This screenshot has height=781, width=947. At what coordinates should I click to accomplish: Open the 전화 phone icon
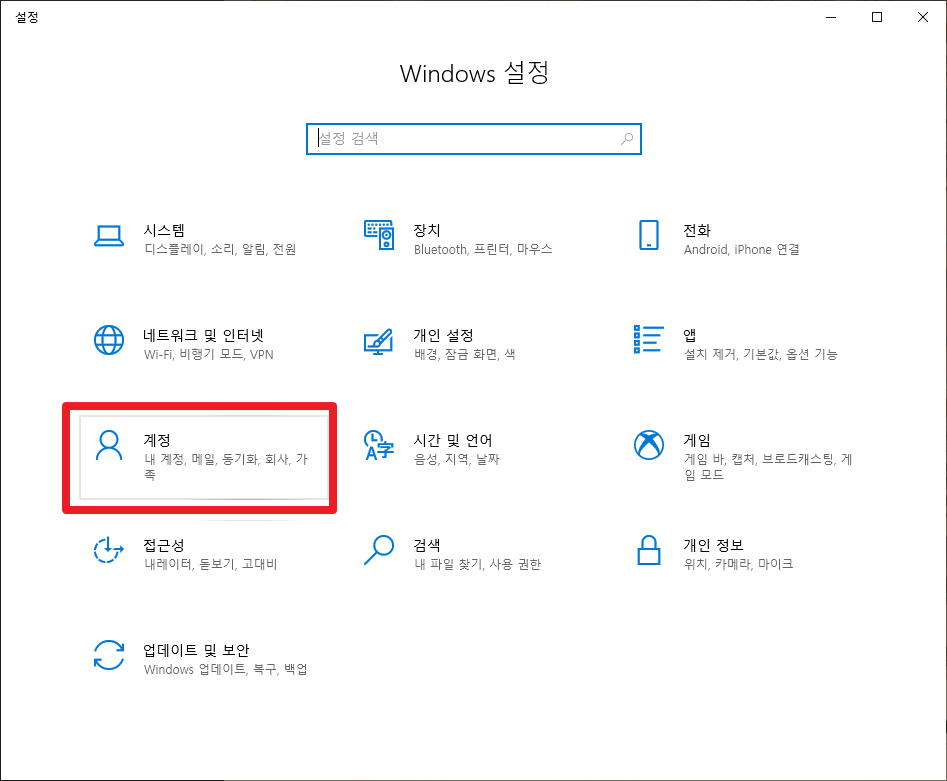click(x=649, y=235)
